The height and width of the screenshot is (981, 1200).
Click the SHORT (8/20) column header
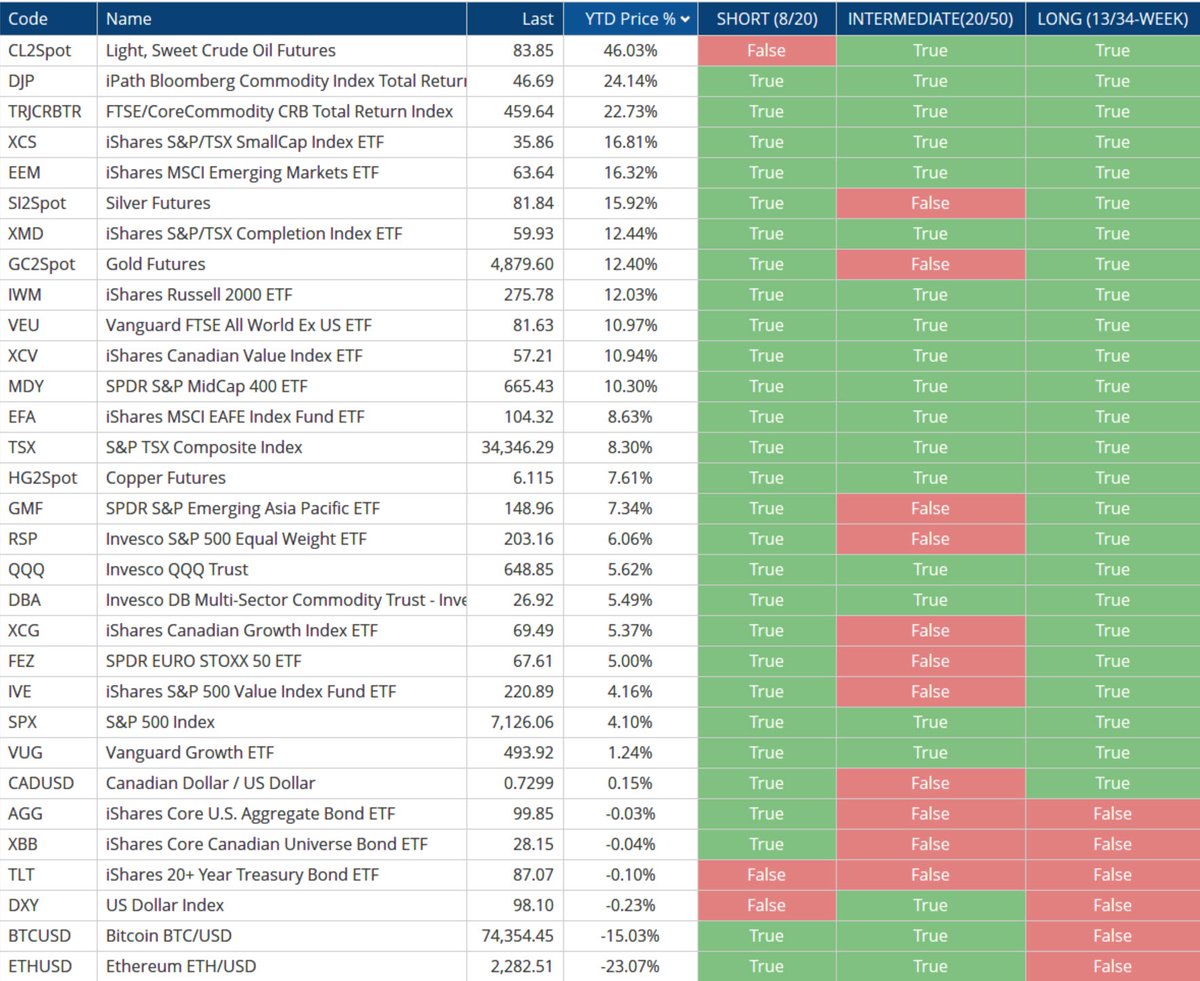(x=767, y=19)
